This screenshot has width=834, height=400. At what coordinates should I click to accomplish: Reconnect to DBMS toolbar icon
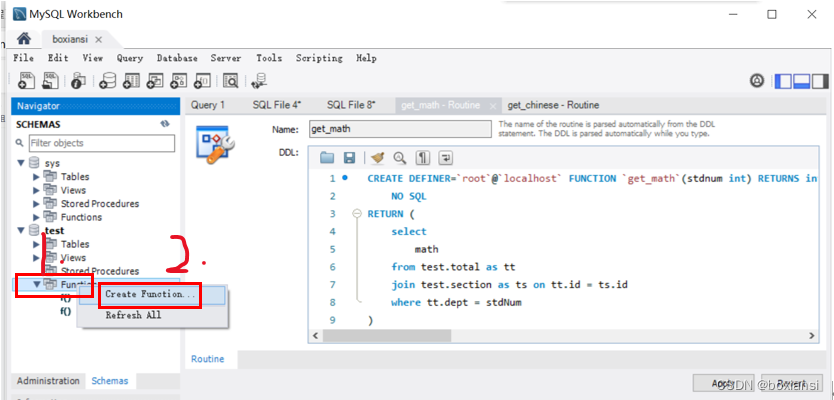259,80
